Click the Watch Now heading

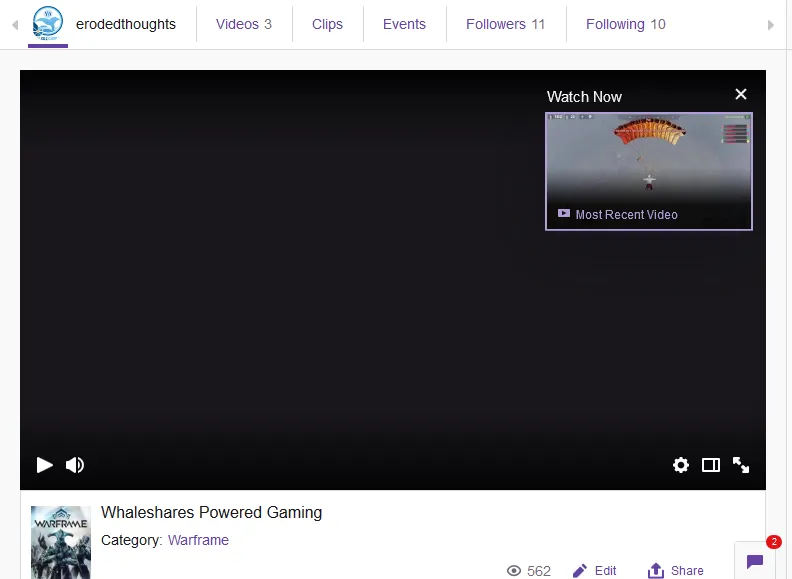pos(584,96)
